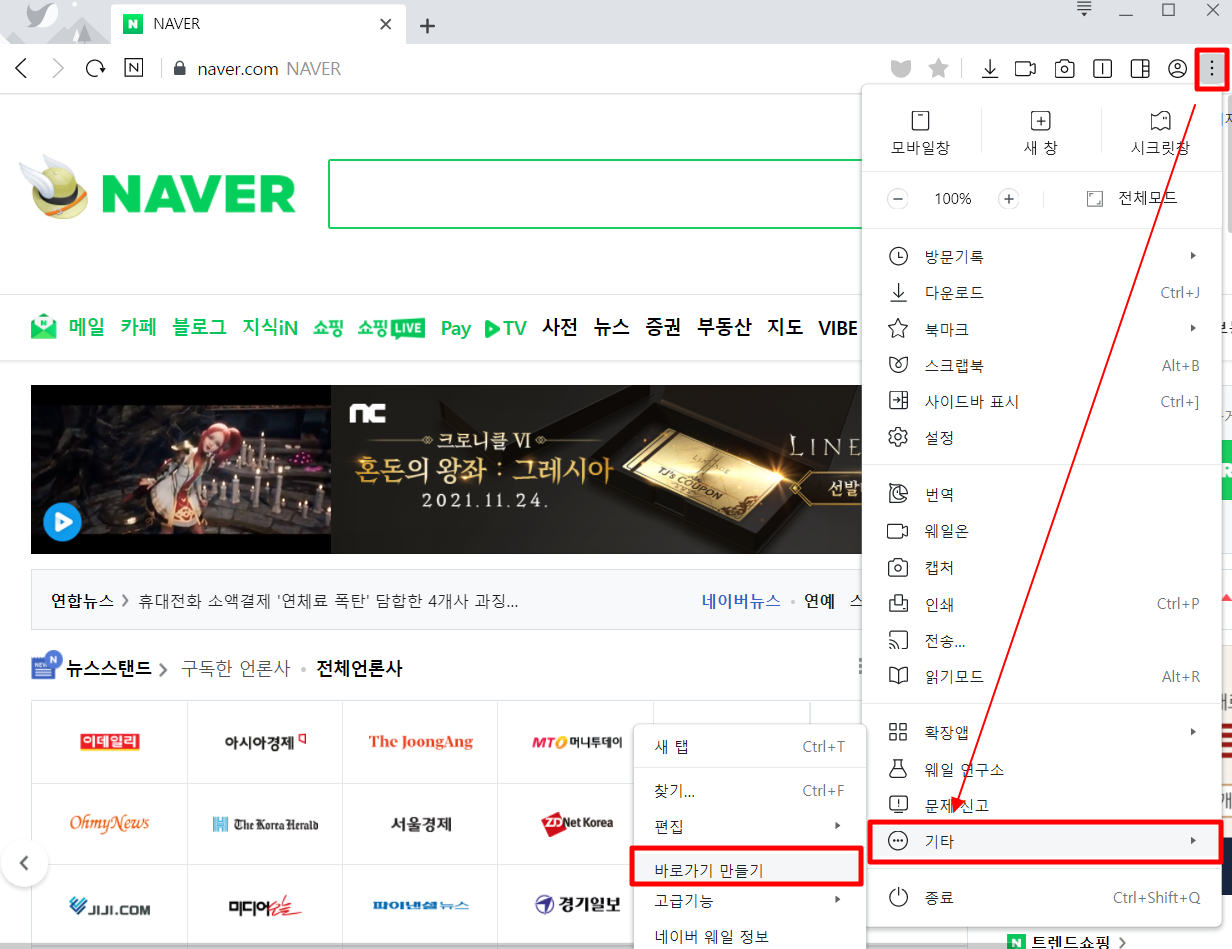1232x949 pixels.
Task: Select 바로가기 만들기 in the submenu
Action: pos(746,869)
